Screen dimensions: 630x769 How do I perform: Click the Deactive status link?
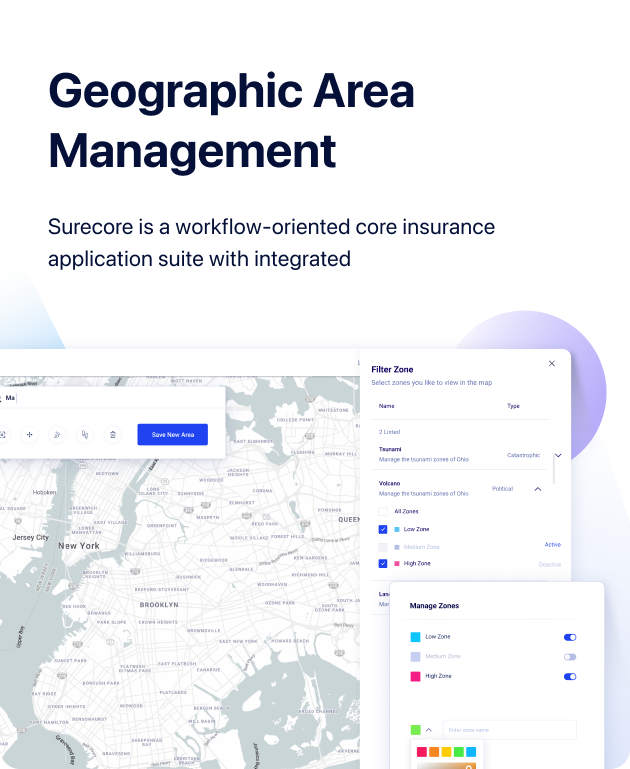[x=550, y=564]
